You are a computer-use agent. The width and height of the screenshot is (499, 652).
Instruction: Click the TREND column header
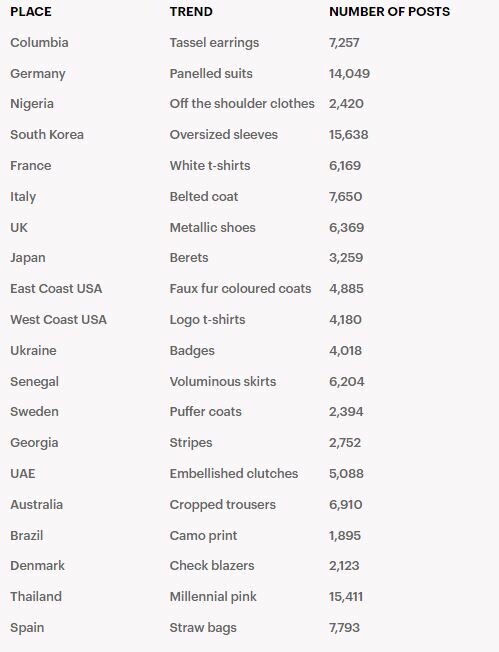click(x=191, y=12)
